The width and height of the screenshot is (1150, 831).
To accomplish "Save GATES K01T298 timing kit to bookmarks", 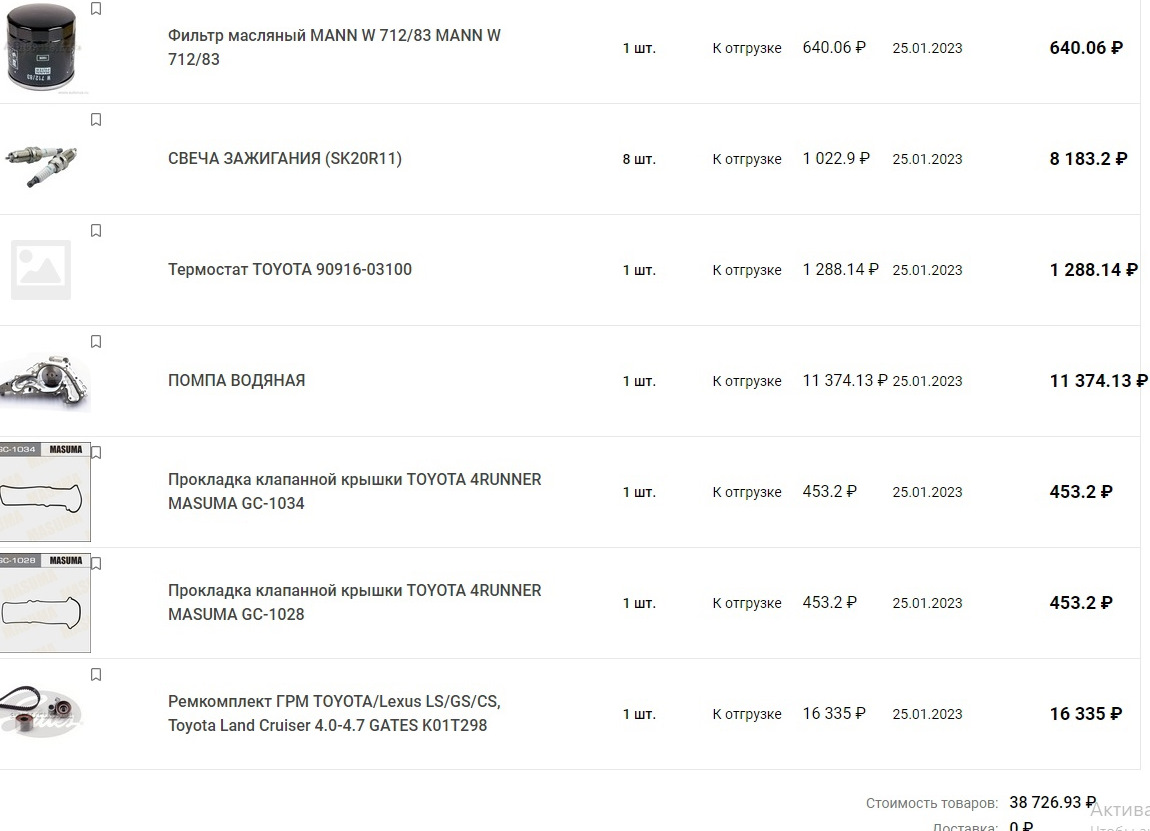I will pos(96,675).
